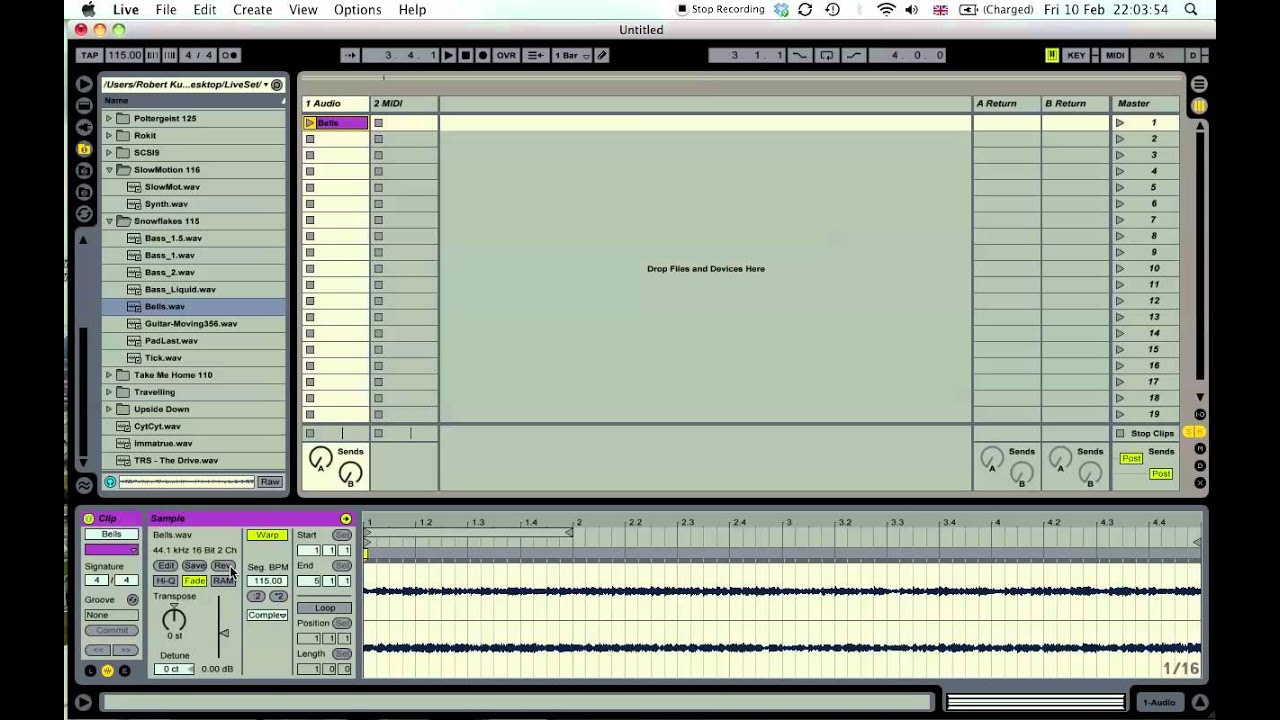Enable KEY map mode
This screenshot has width=1280, height=720.
click(1076, 55)
